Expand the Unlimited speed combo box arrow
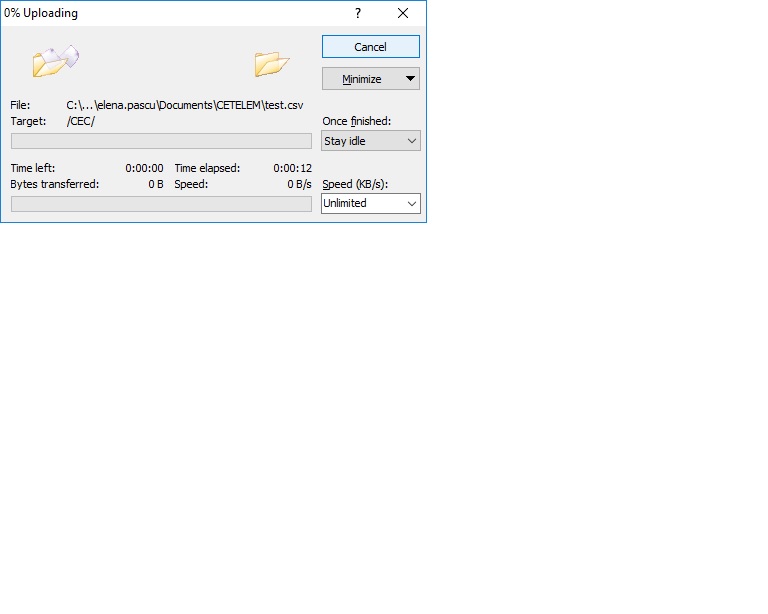Screen dimensions: 768x614 [x=410, y=203]
